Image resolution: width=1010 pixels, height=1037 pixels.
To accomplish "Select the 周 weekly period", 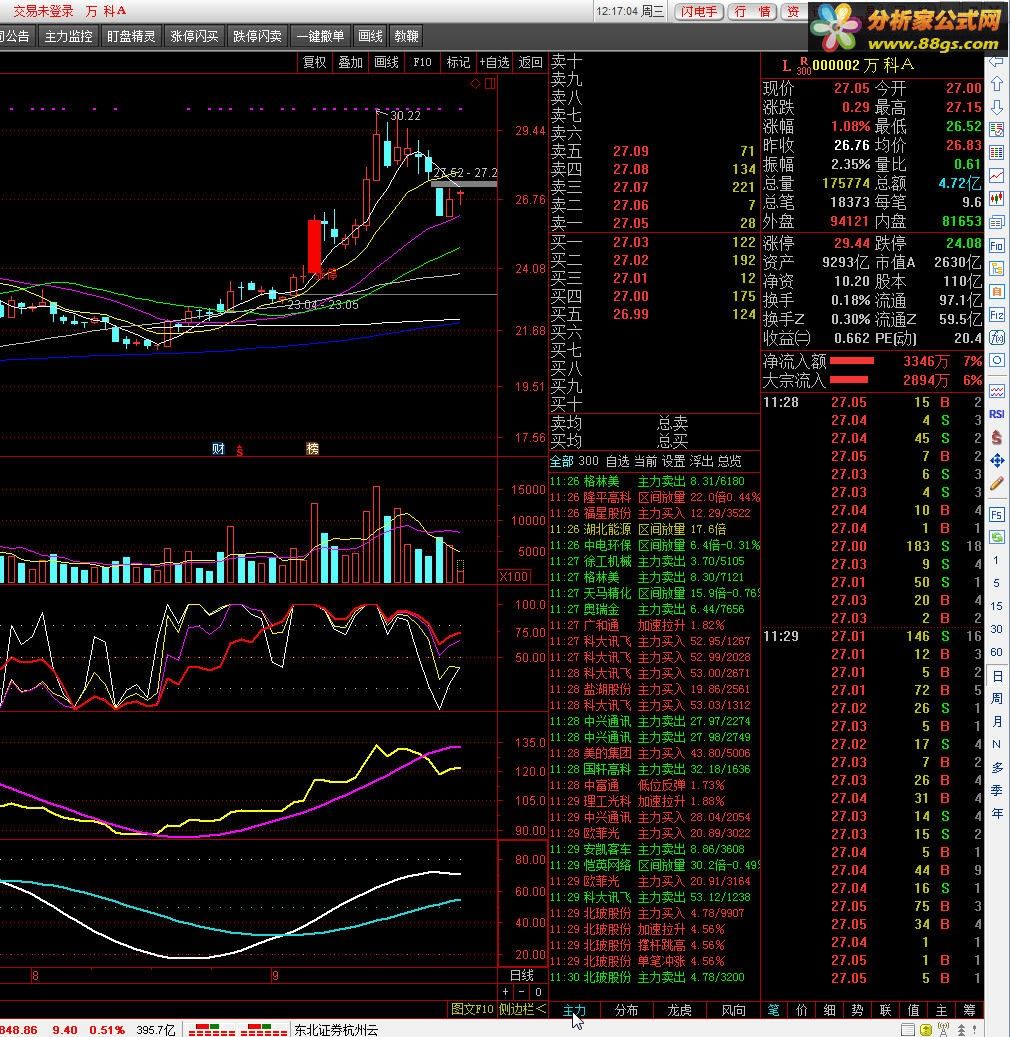I will click(996, 698).
